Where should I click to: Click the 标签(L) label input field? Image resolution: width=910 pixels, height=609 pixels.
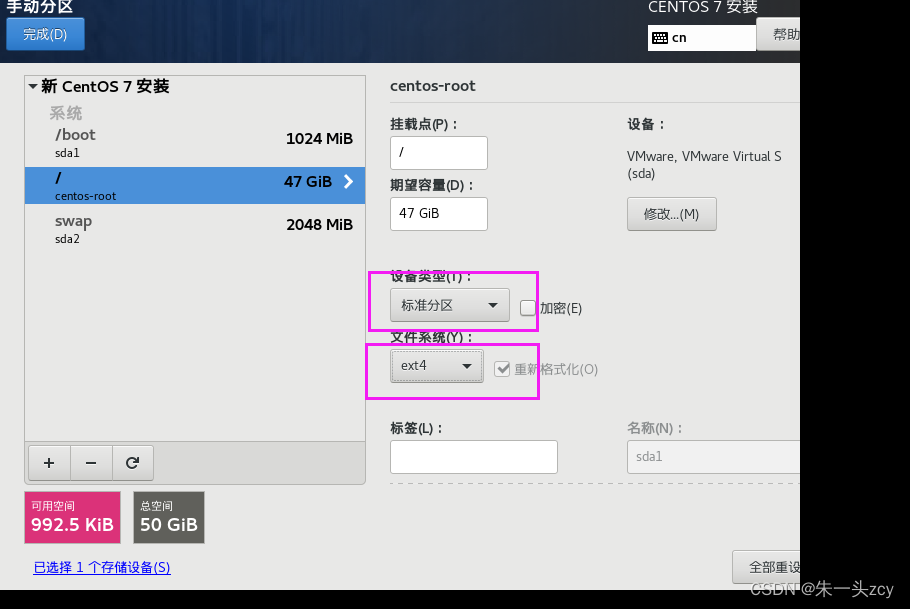[474, 457]
